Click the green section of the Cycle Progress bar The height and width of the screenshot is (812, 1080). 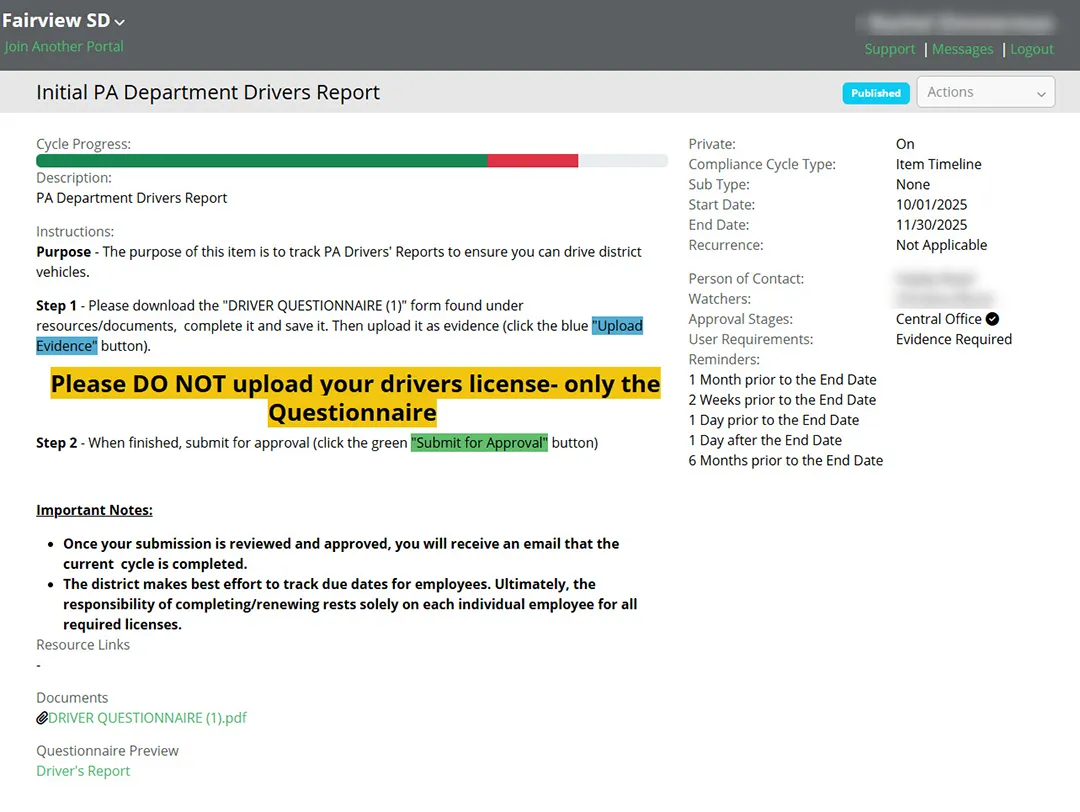tap(262, 160)
